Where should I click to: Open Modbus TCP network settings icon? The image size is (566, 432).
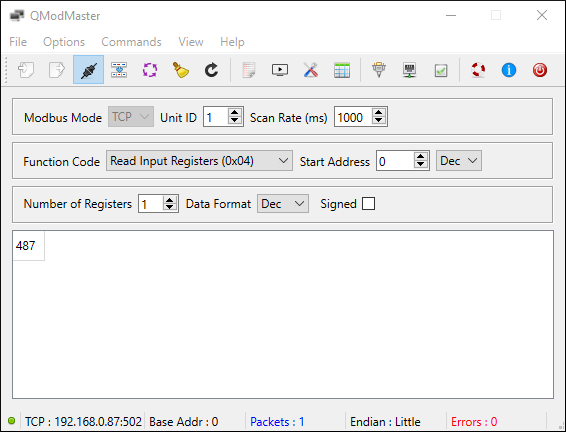click(410, 70)
